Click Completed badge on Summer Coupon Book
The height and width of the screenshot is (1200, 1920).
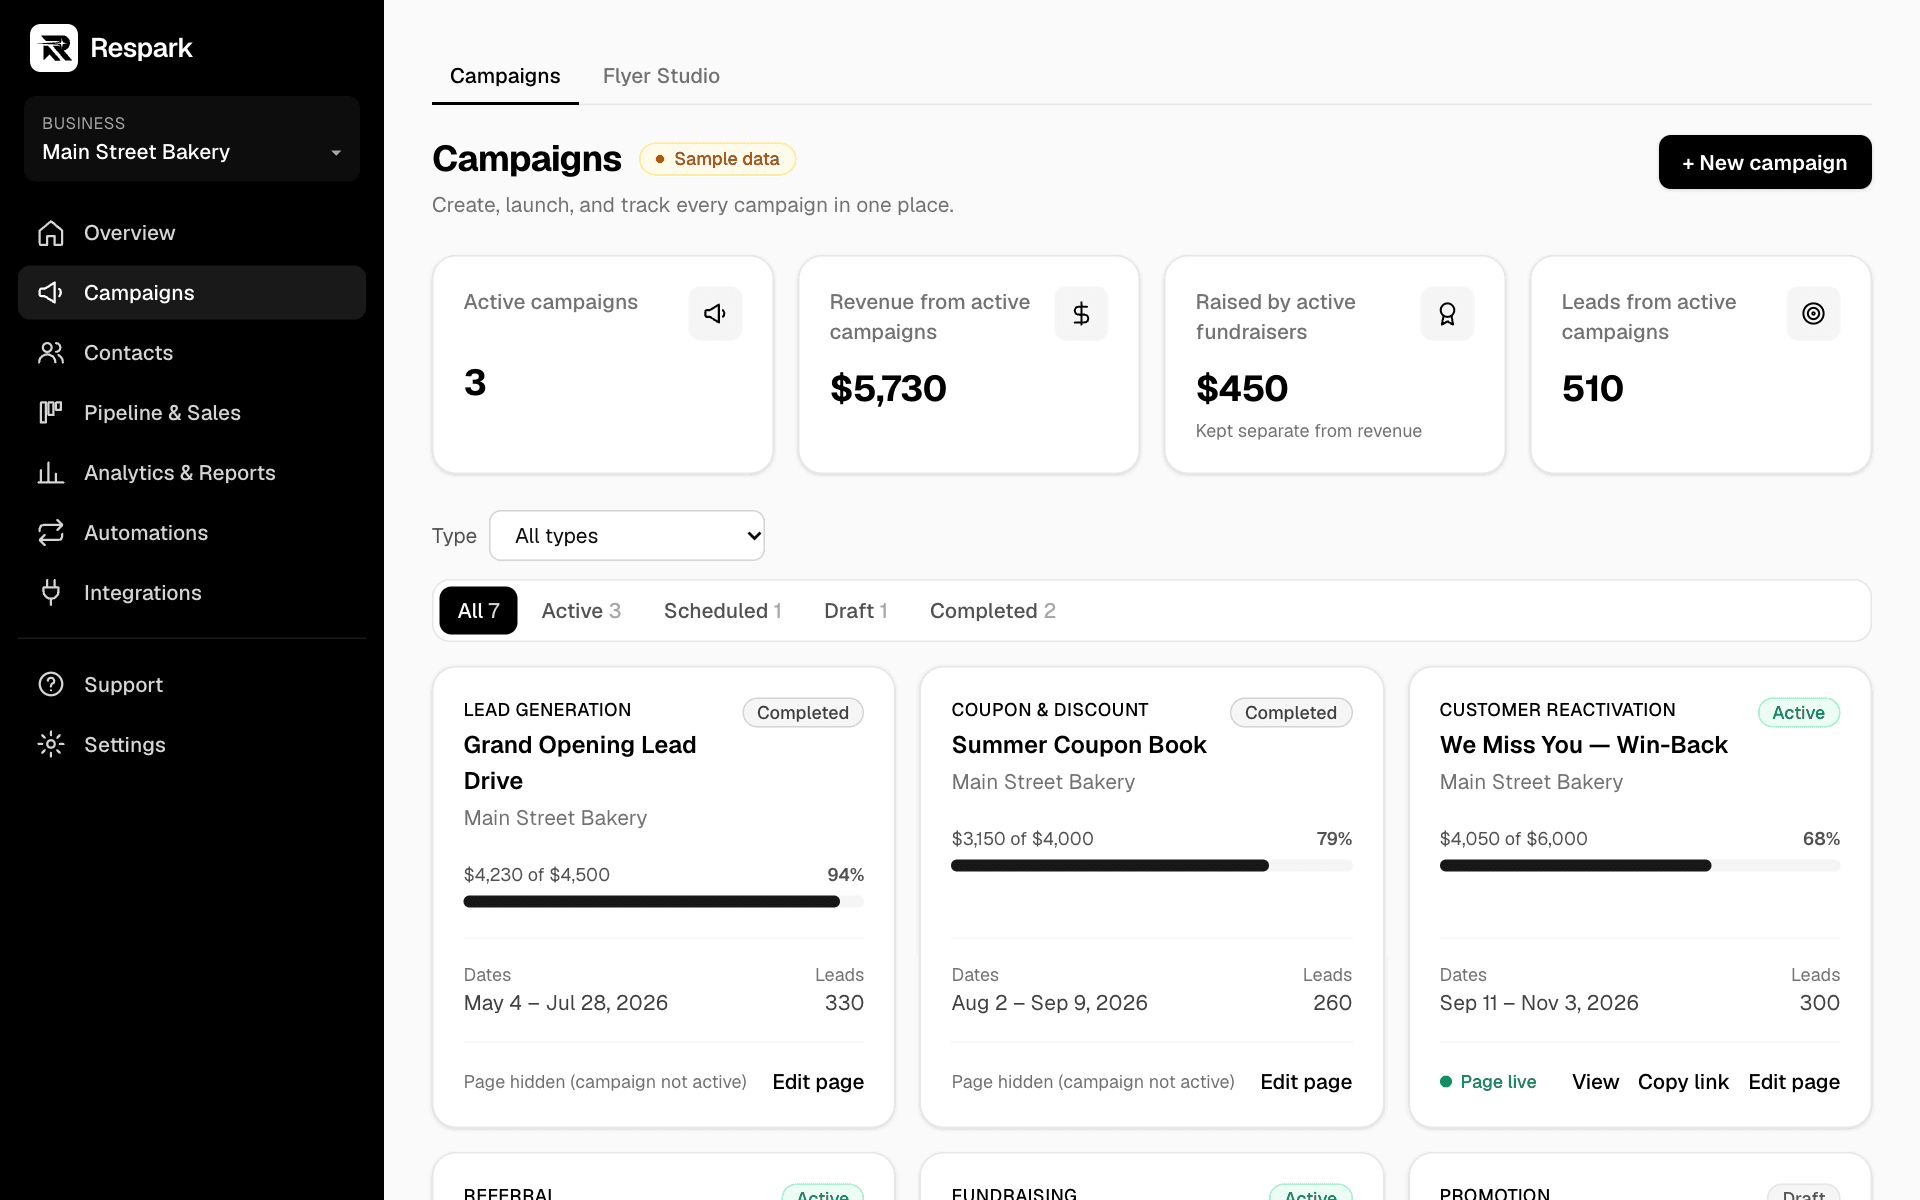[x=1291, y=713]
